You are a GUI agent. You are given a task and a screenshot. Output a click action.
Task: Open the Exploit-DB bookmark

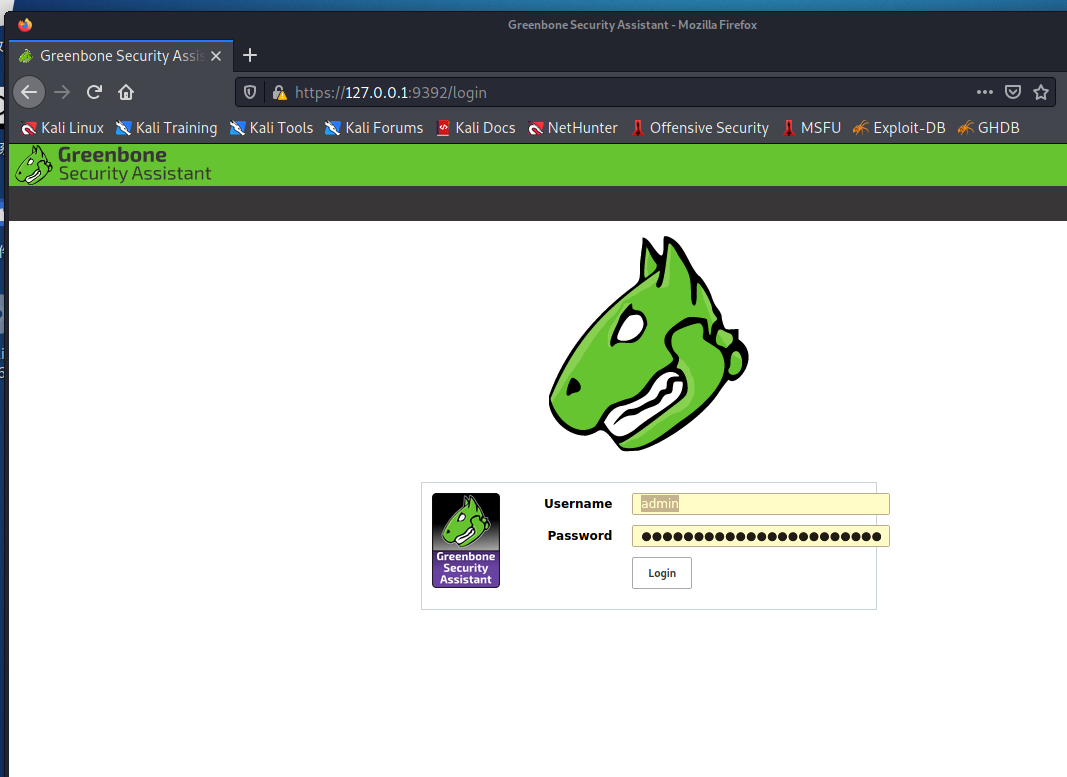point(899,128)
